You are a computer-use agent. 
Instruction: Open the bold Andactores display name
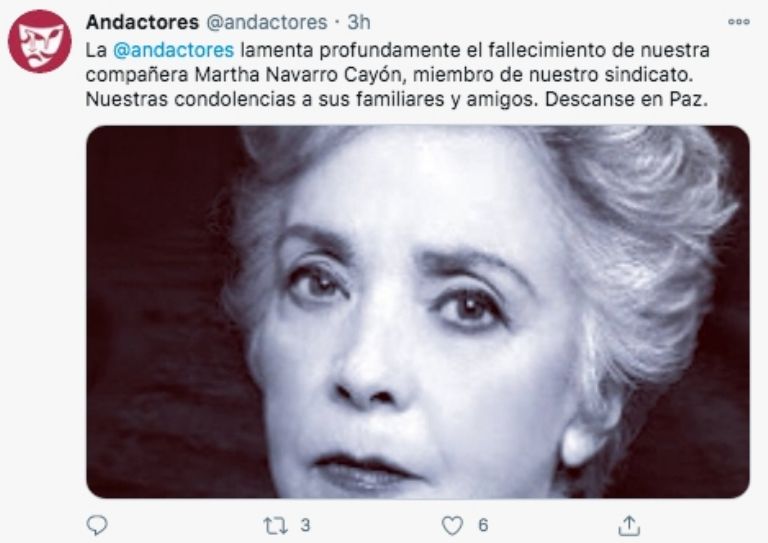(143, 22)
